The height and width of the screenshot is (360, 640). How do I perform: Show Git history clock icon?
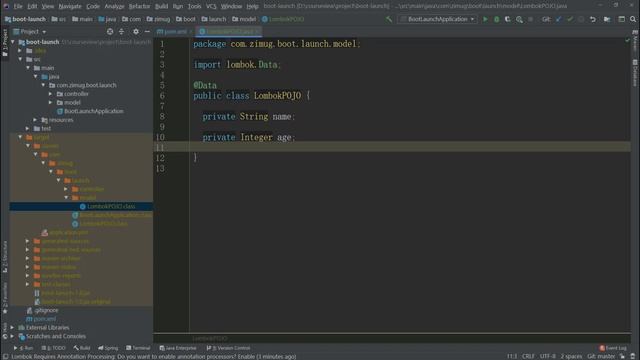tap(581, 19)
